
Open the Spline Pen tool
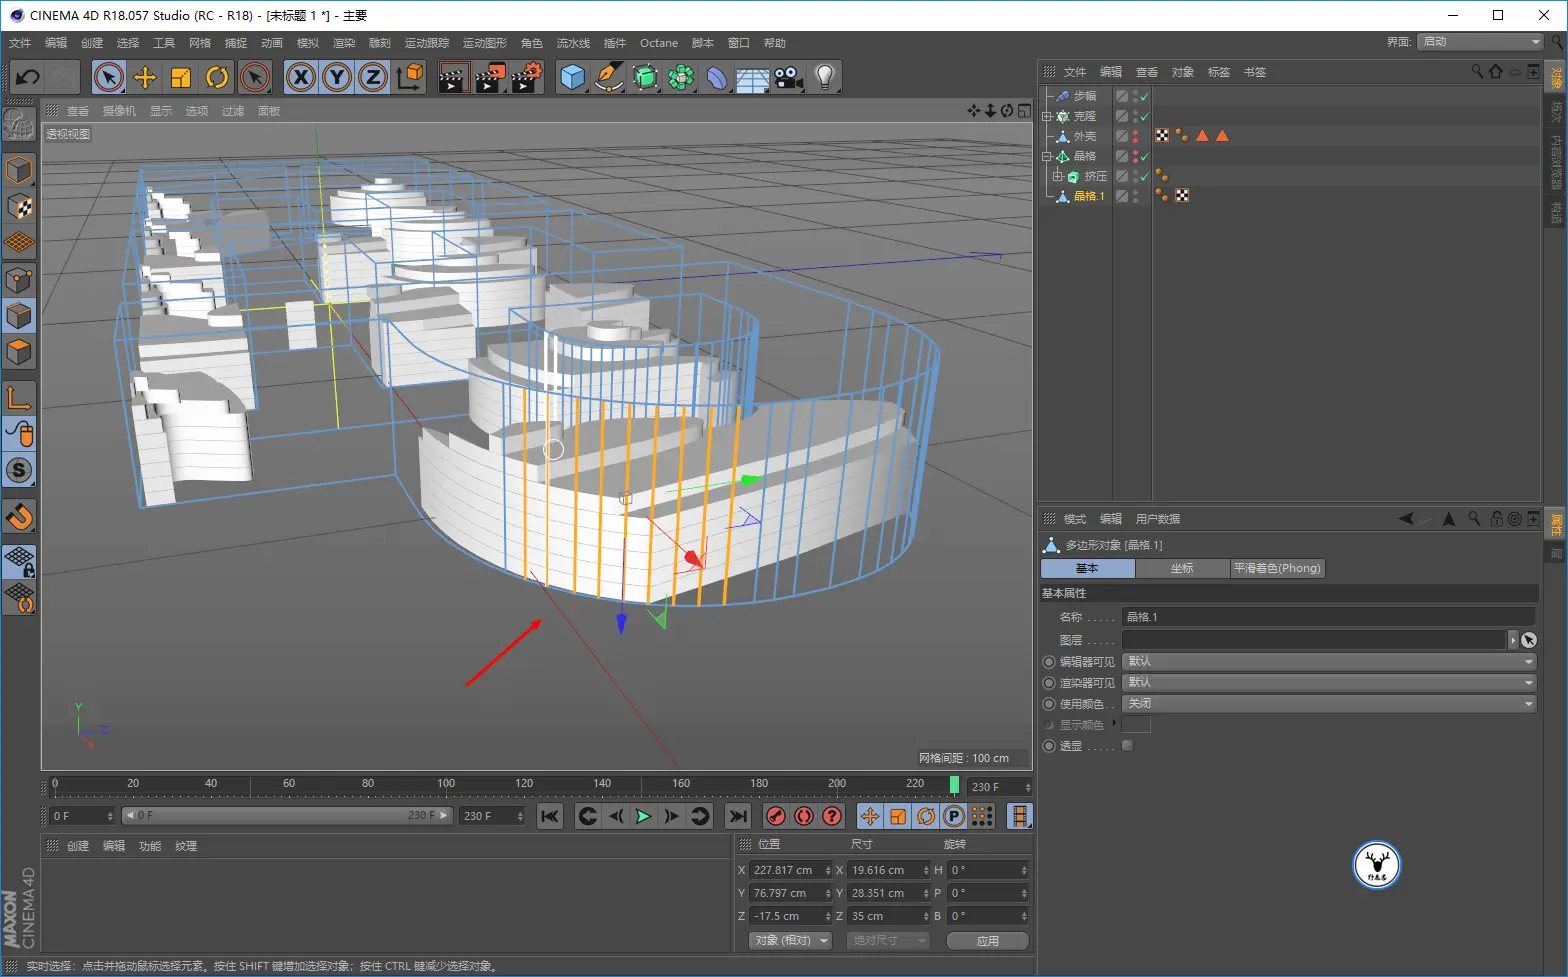pyautogui.click(x=608, y=77)
